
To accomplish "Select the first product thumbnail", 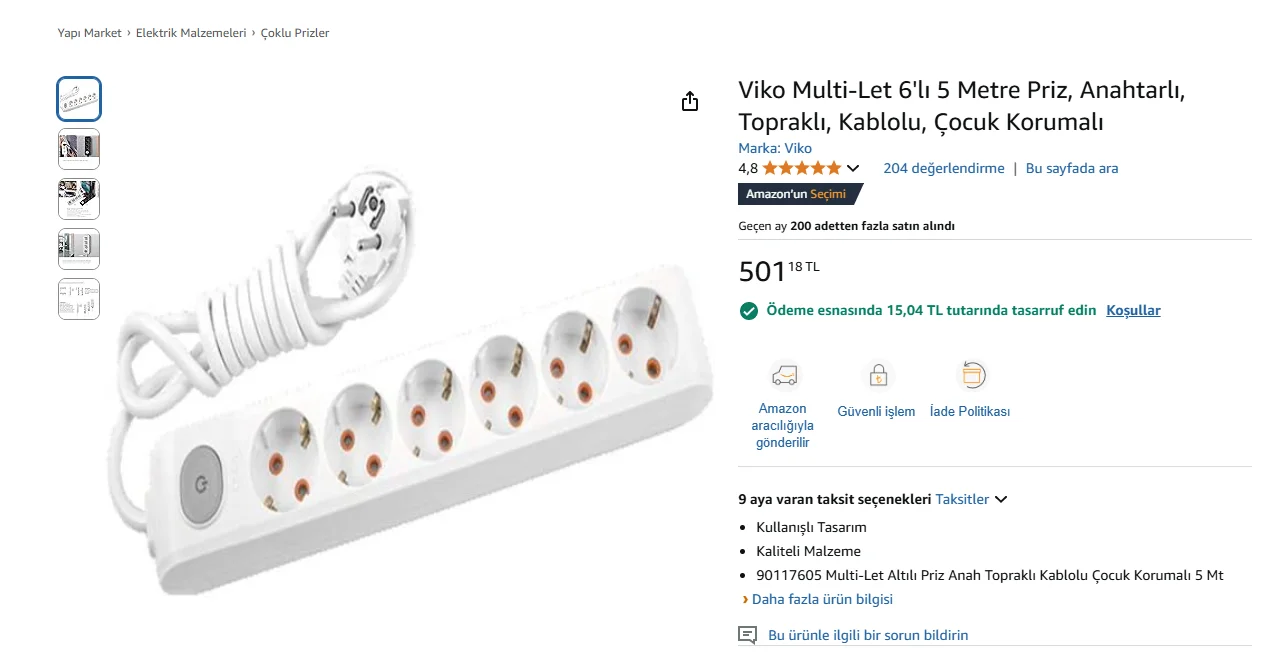I will (x=79, y=99).
